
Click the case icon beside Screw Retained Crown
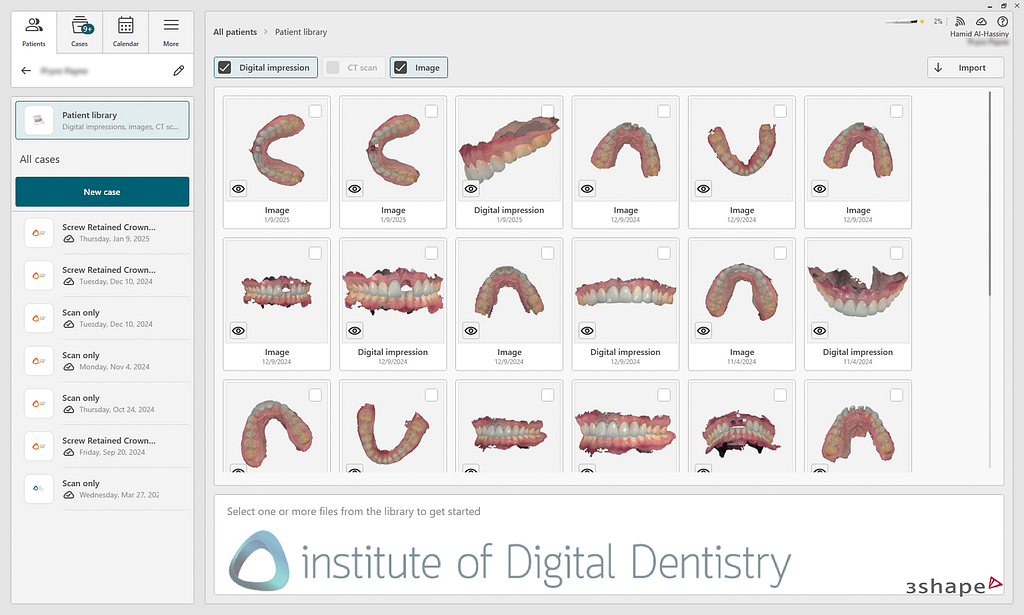(38, 232)
